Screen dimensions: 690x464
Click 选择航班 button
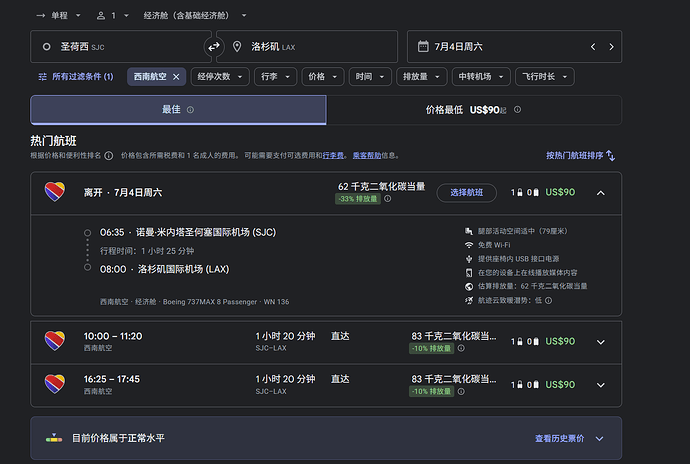click(x=466, y=193)
